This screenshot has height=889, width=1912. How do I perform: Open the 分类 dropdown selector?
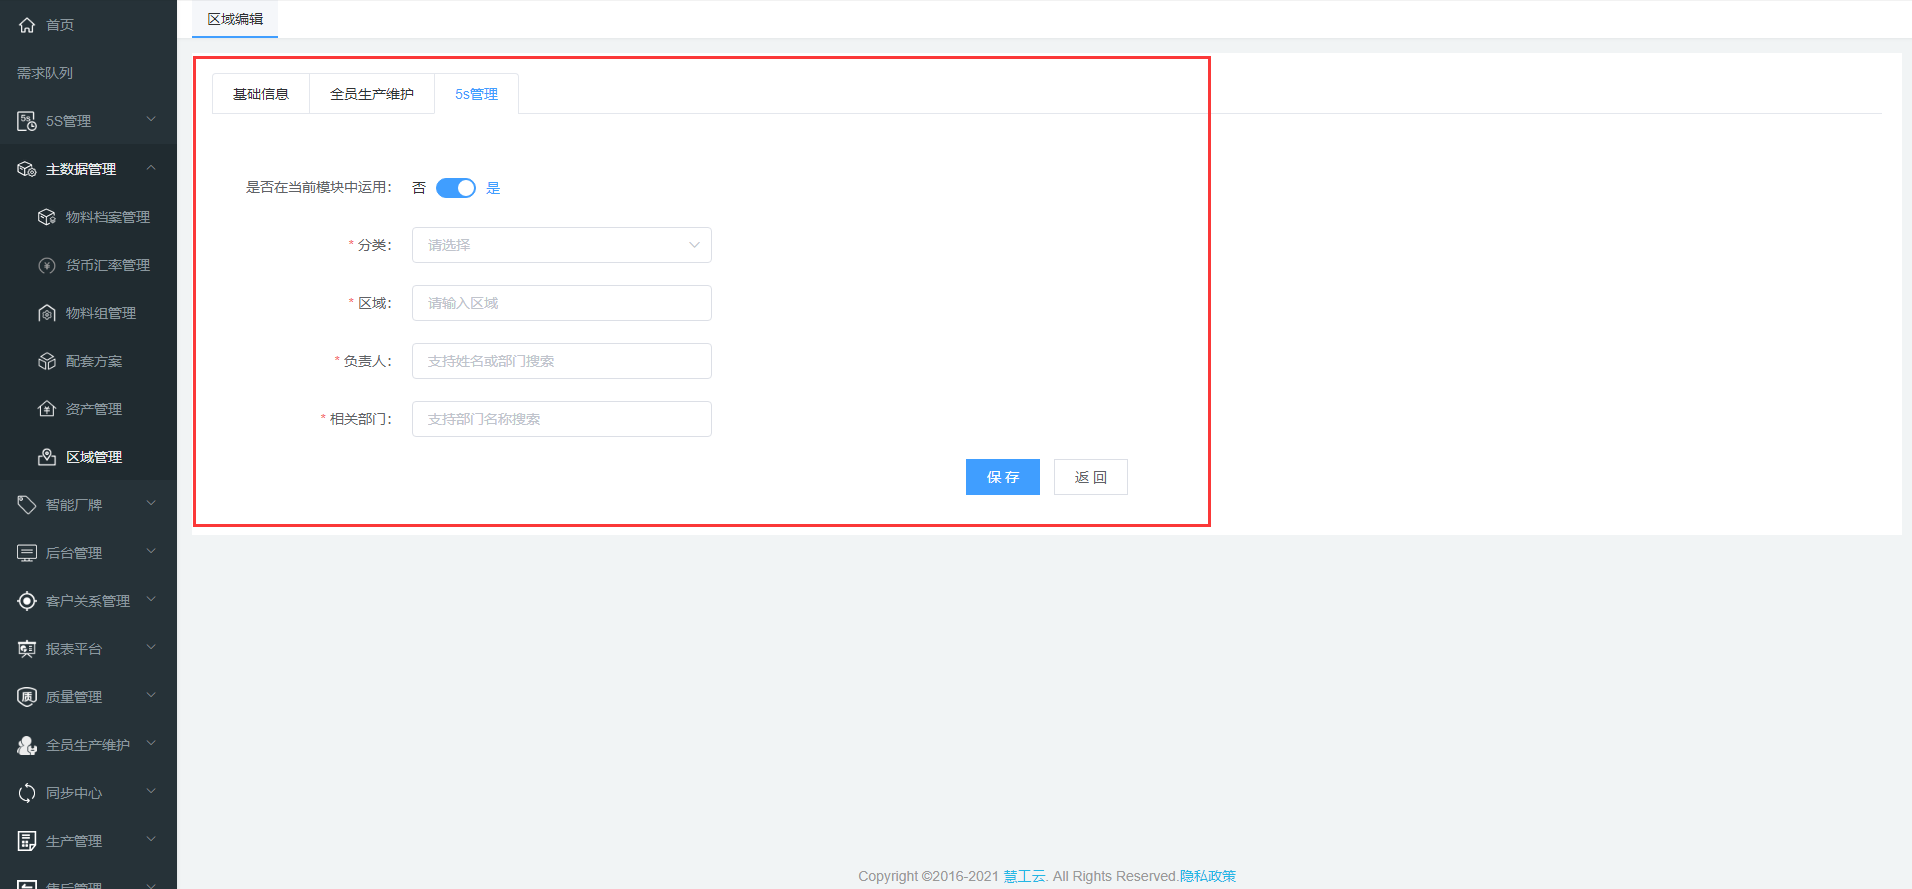coord(561,245)
